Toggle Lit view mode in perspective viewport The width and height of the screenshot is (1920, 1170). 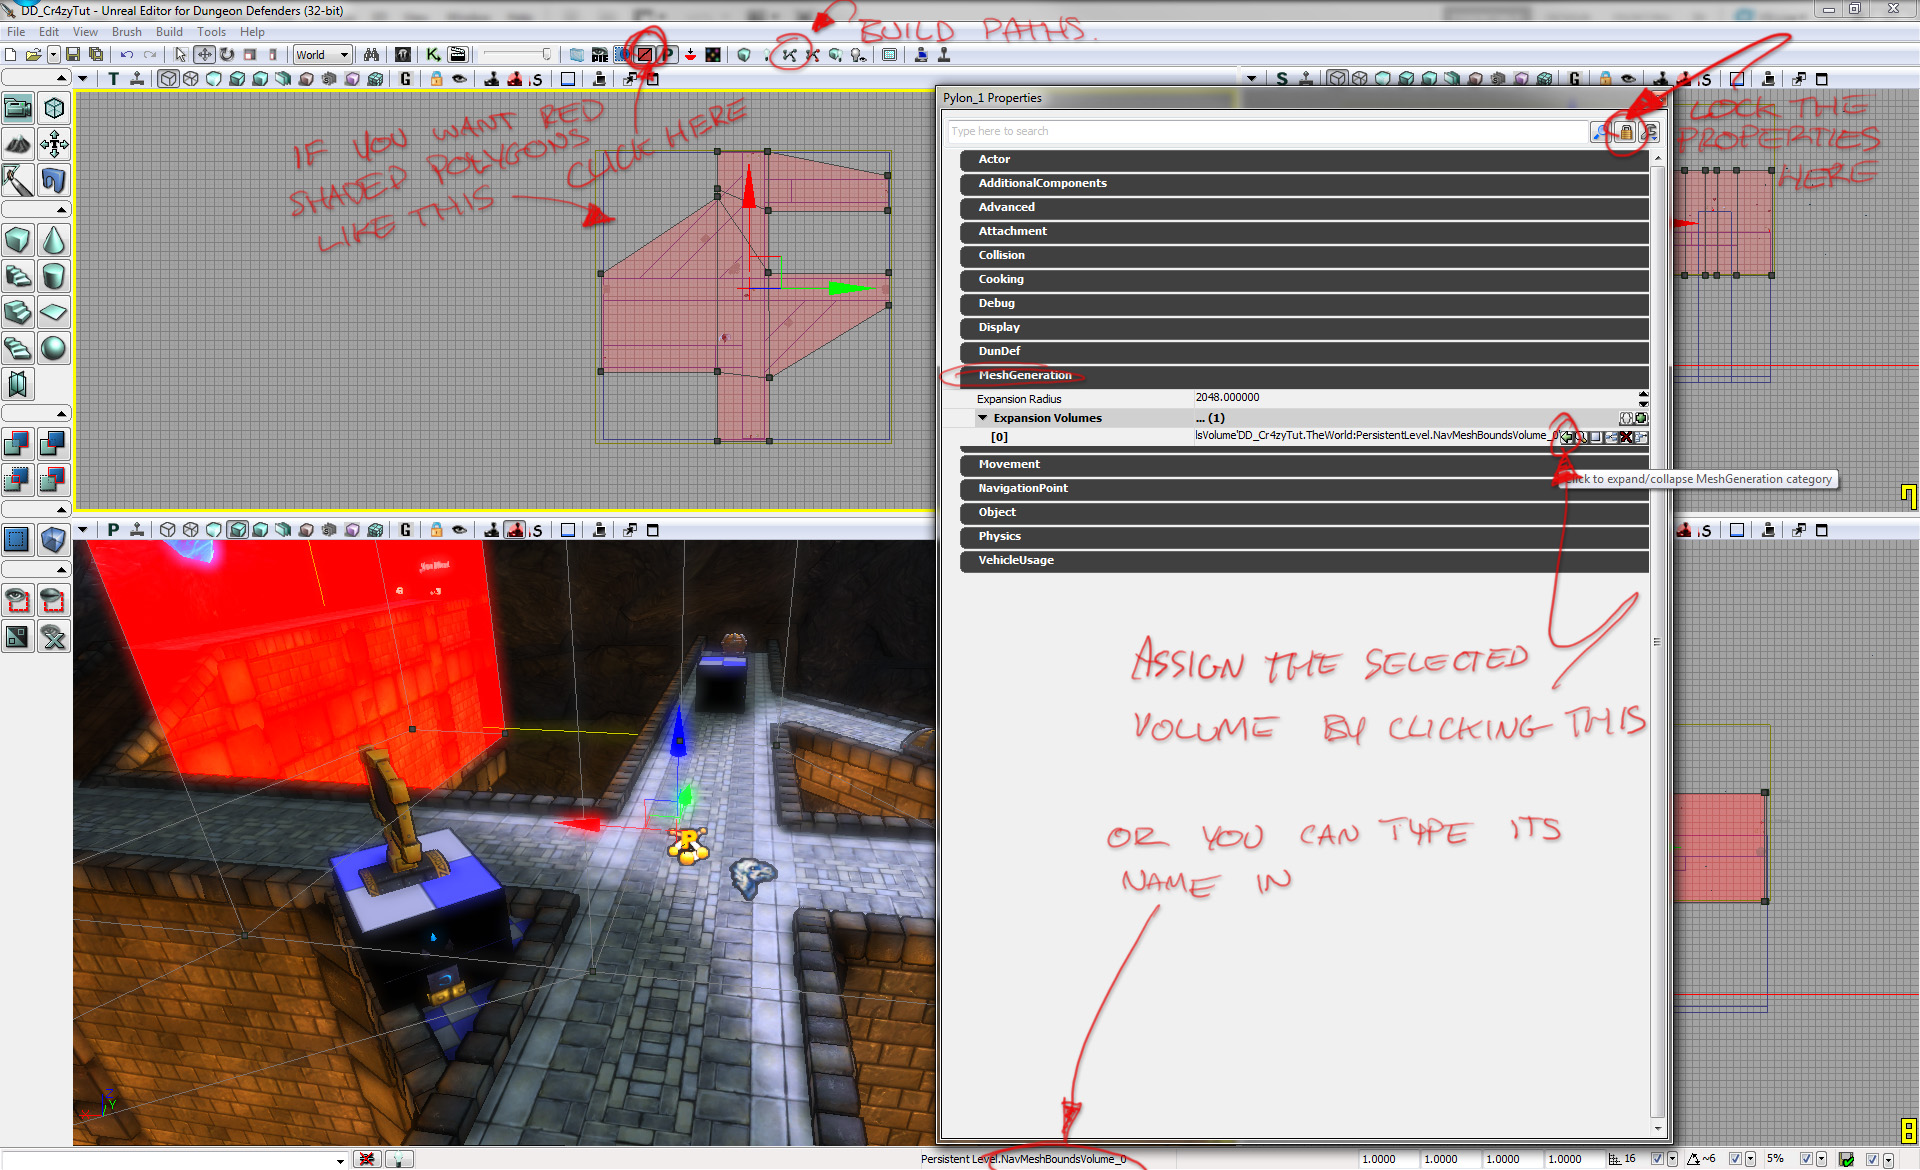point(237,530)
